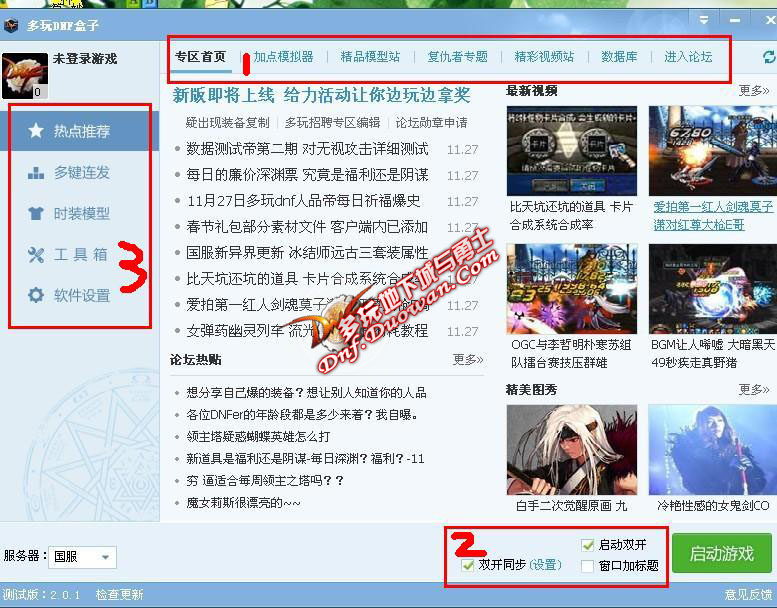Open headline 新版即将上线 给力活动让你边玩边拿奖
Image resolution: width=777 pixels, height=608 pixels.
(322, 95)
